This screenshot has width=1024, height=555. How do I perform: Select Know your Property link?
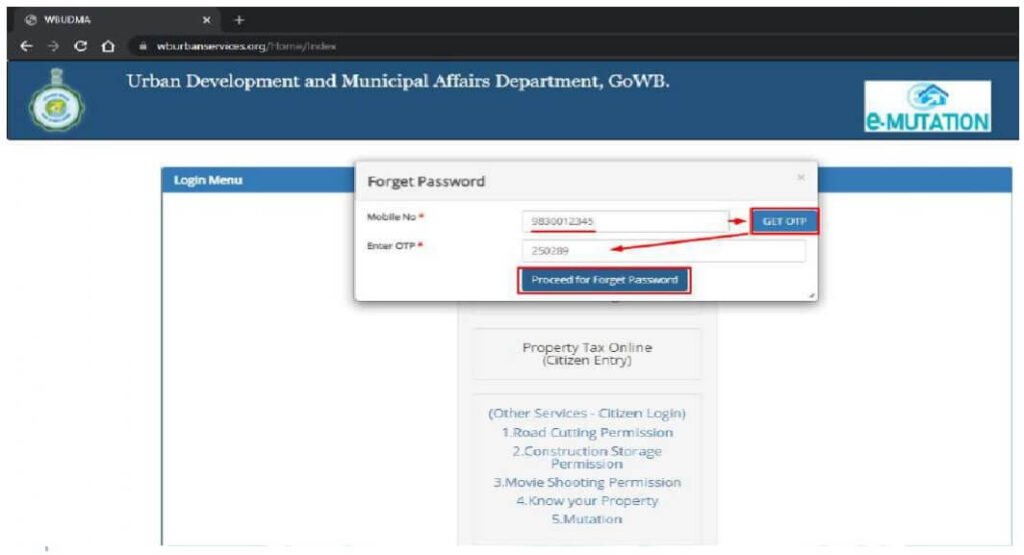coord(586,501)
